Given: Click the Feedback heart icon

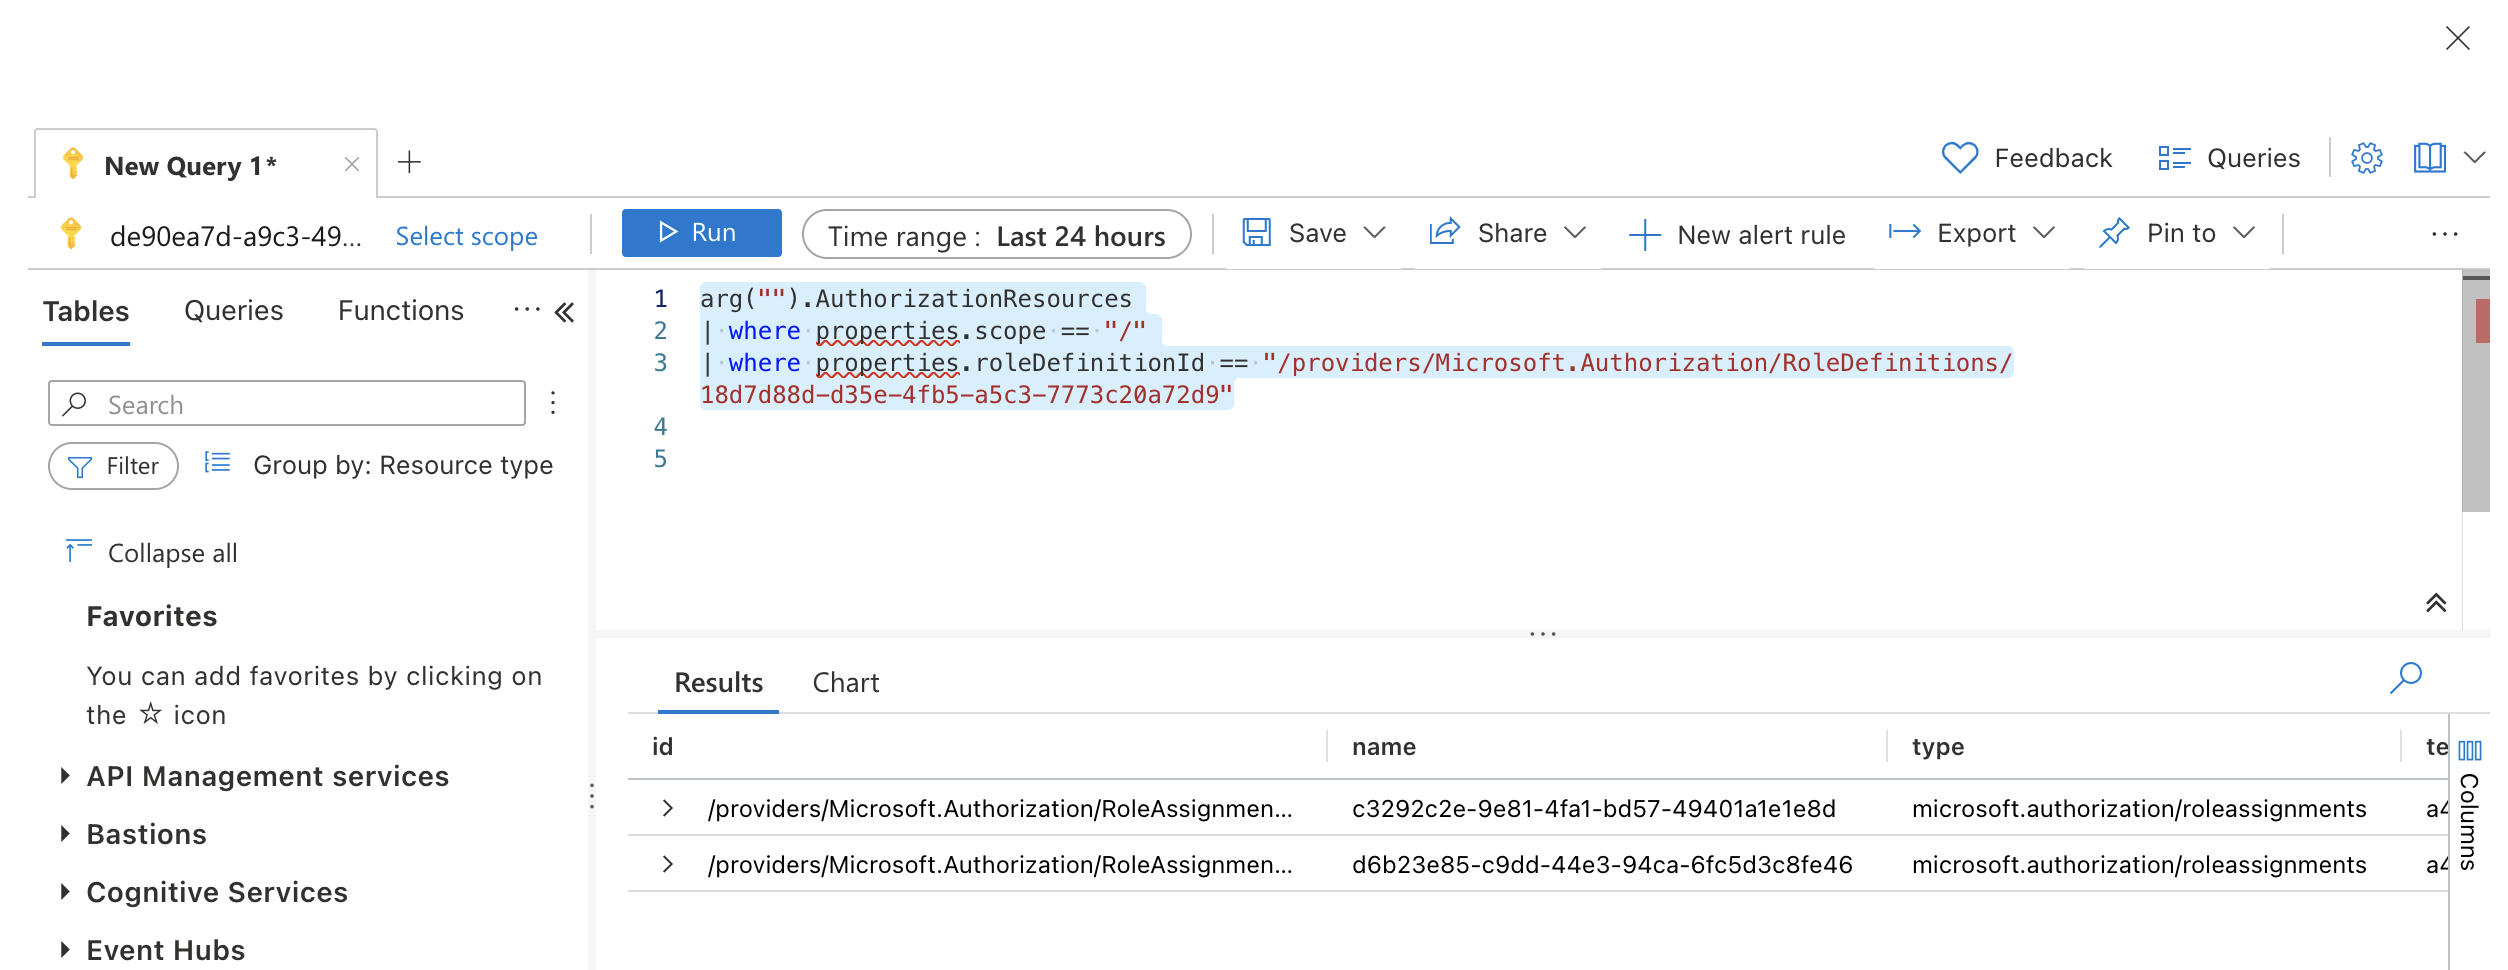Looking at the screenshot, I should click(1959, 158).
